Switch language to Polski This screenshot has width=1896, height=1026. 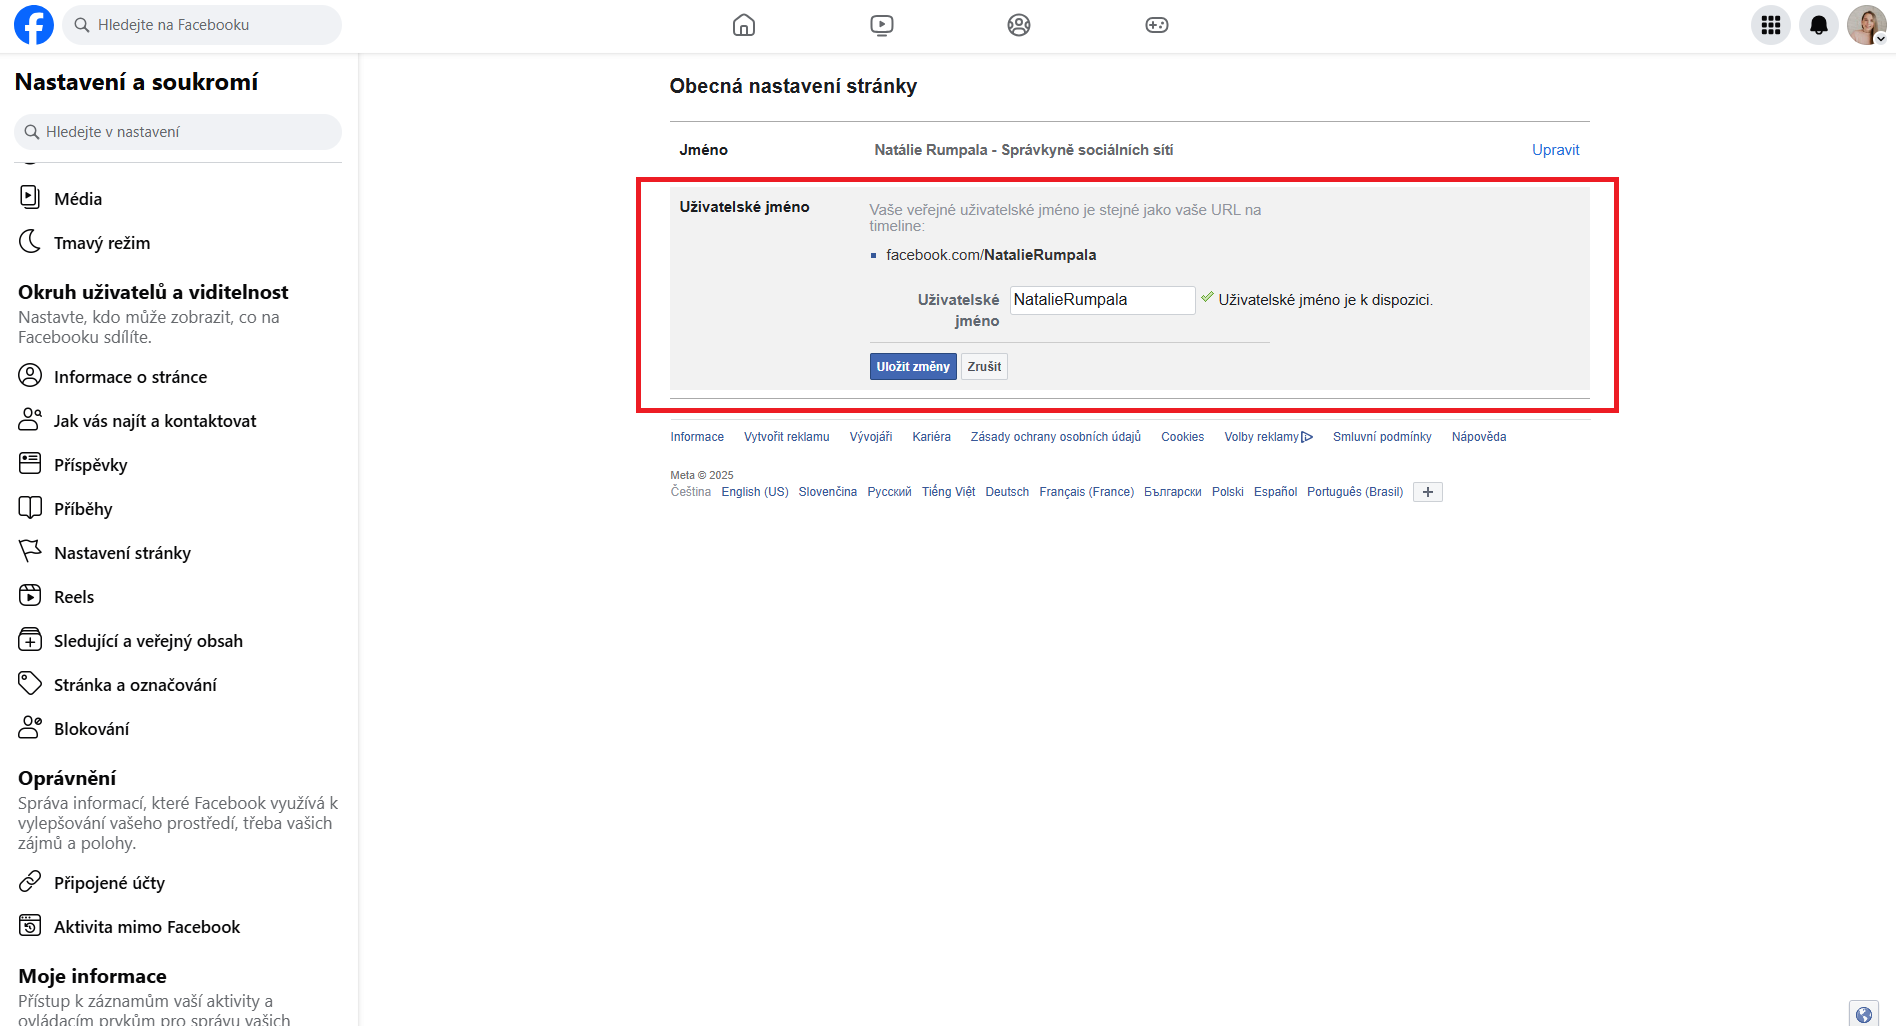tap(1228, 492)
